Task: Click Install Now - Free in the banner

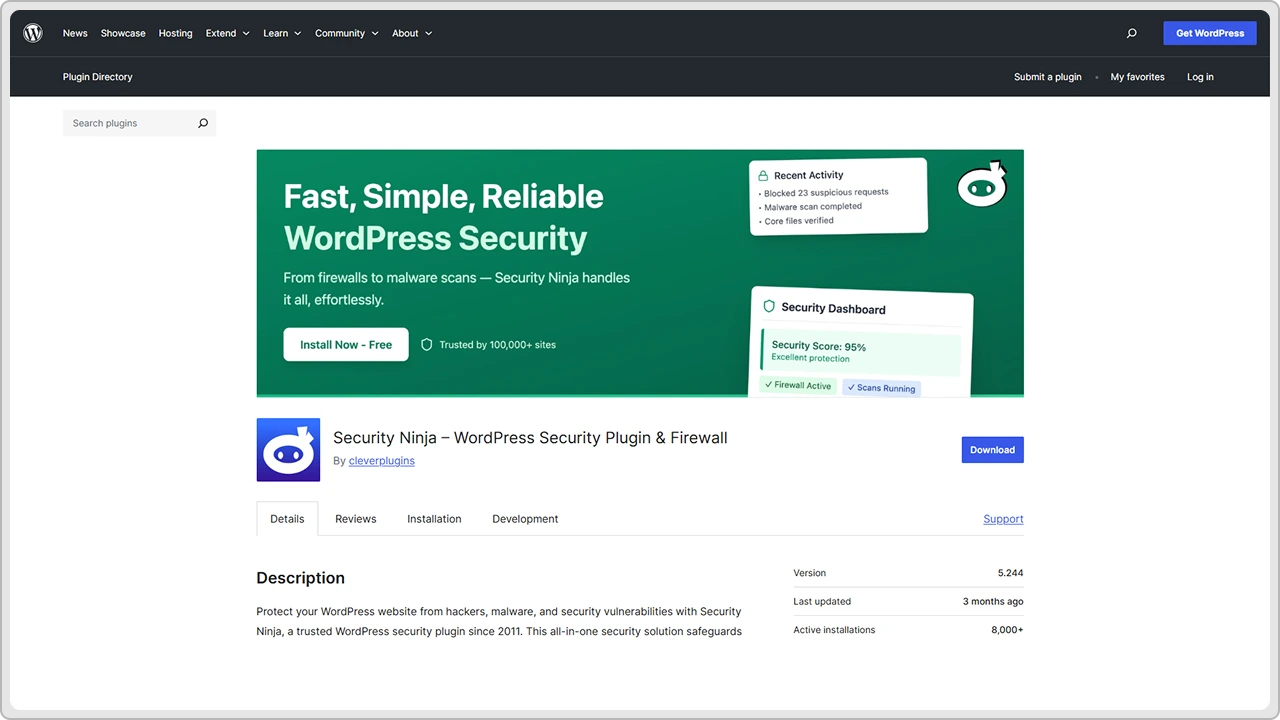Action: pos(345,344)
